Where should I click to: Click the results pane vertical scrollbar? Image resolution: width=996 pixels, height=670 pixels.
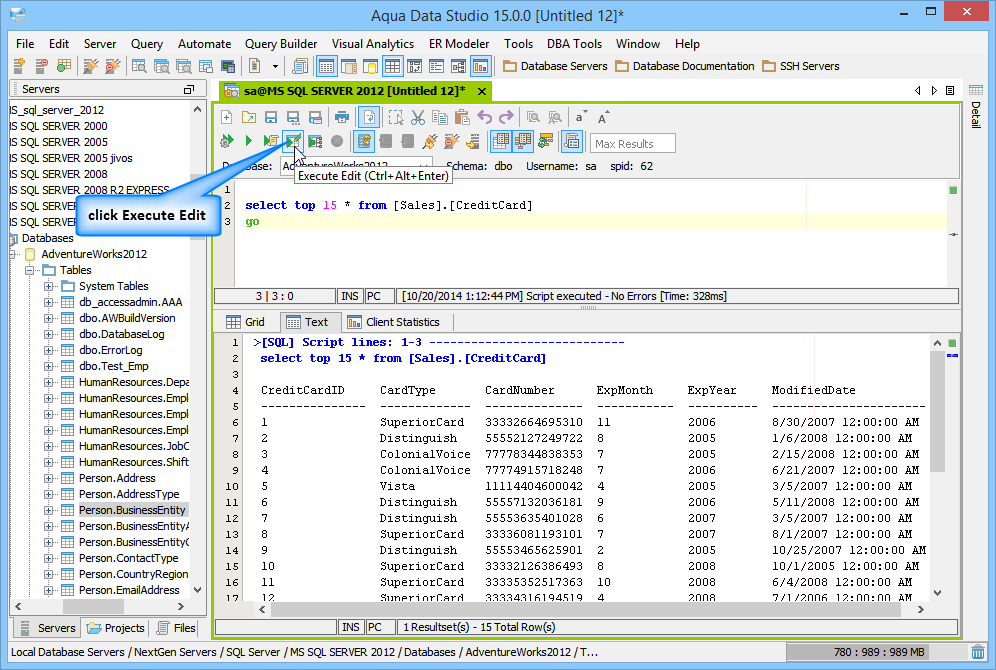pyautogui.click(x=937, y=412)
